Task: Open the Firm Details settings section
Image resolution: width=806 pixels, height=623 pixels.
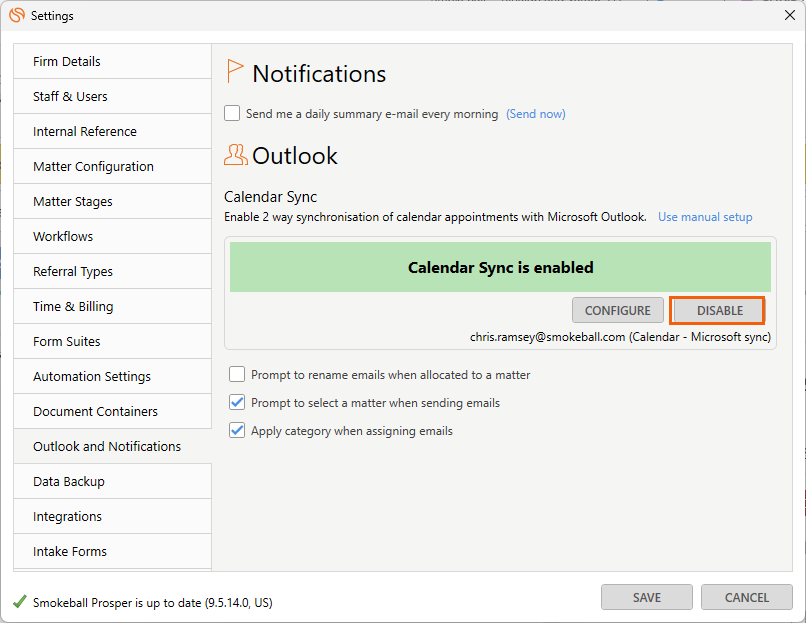Action: coord(113,61)
